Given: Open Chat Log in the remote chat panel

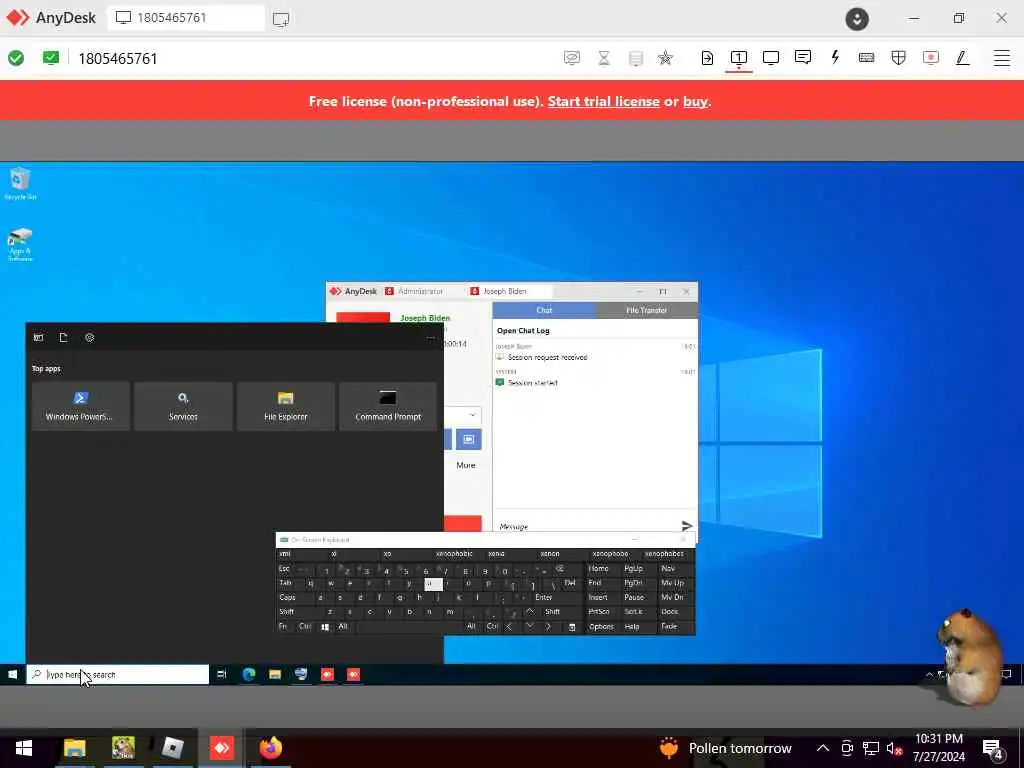Looking at the screenshot, I should (x=523, y=330).
